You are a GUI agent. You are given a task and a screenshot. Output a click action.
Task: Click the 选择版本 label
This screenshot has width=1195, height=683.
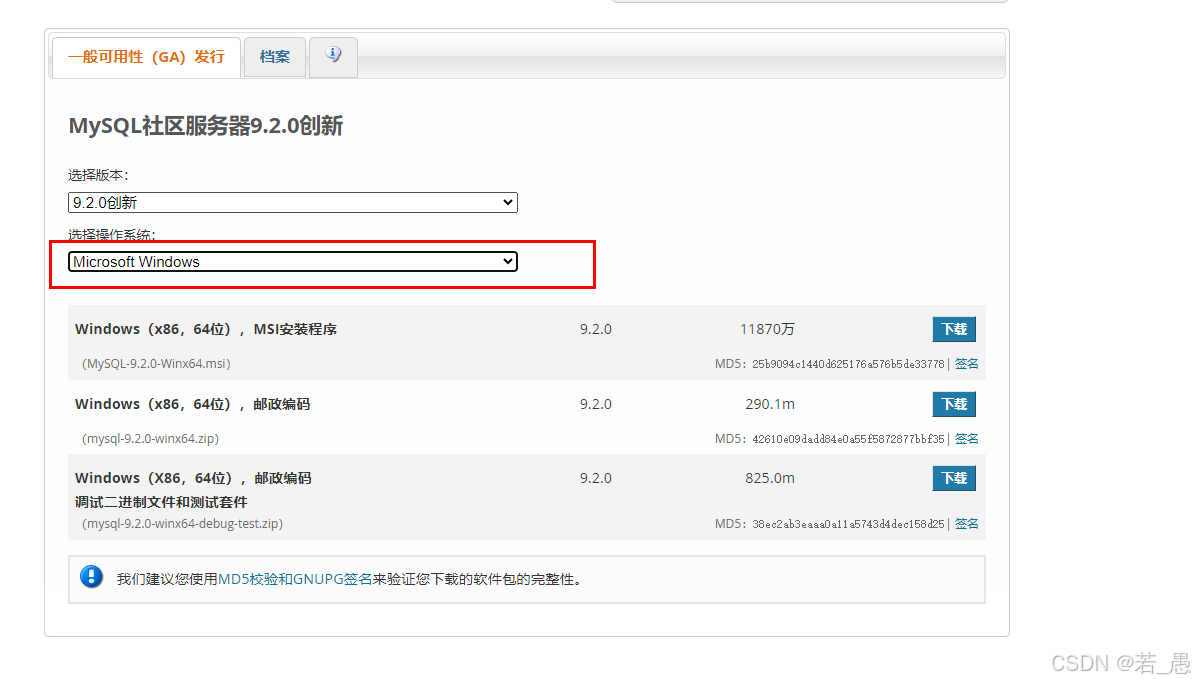98,175
